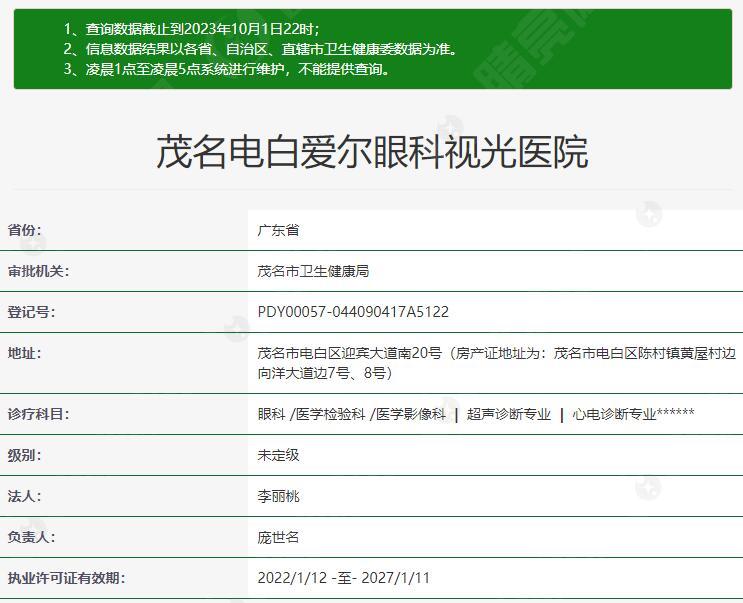
Task: Click 超声诊断专业 in the departments list
Action: click(508, 414)
